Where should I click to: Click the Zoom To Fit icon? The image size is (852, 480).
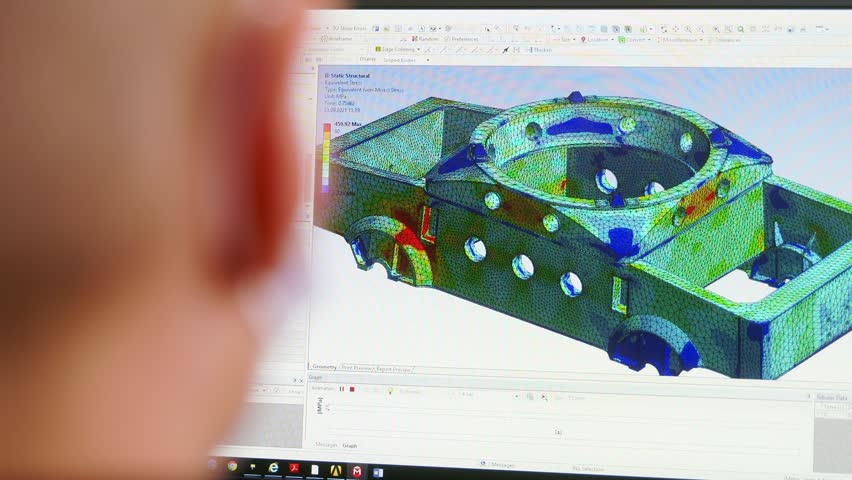[x=716, y=29]
